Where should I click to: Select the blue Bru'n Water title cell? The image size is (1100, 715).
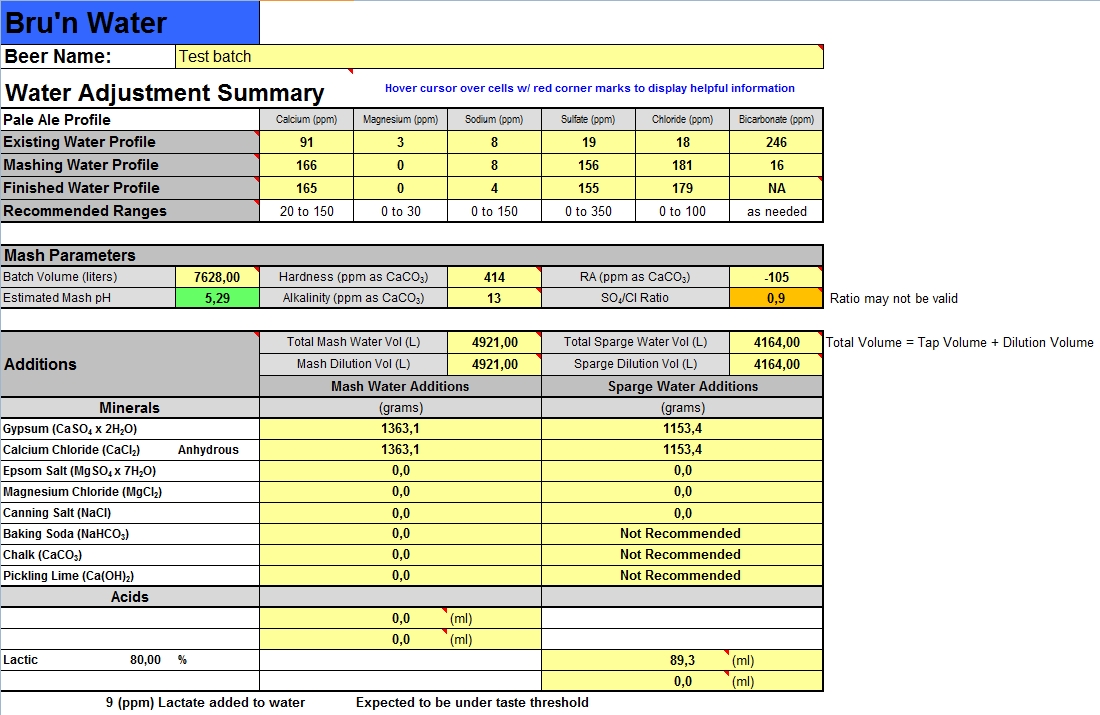(x=130, y=23)
